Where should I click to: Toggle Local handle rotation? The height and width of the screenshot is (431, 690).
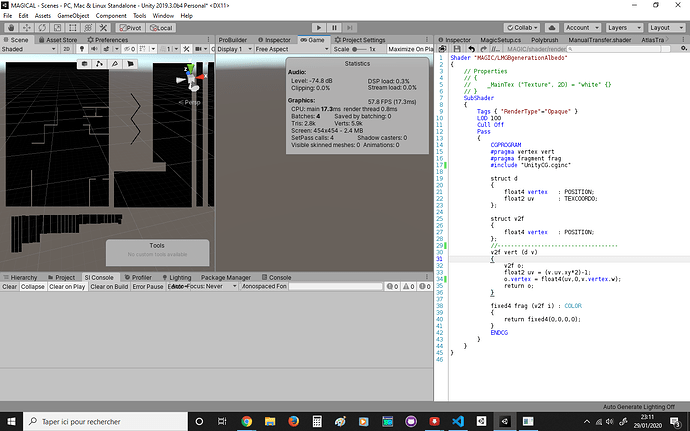pos(162,28)
